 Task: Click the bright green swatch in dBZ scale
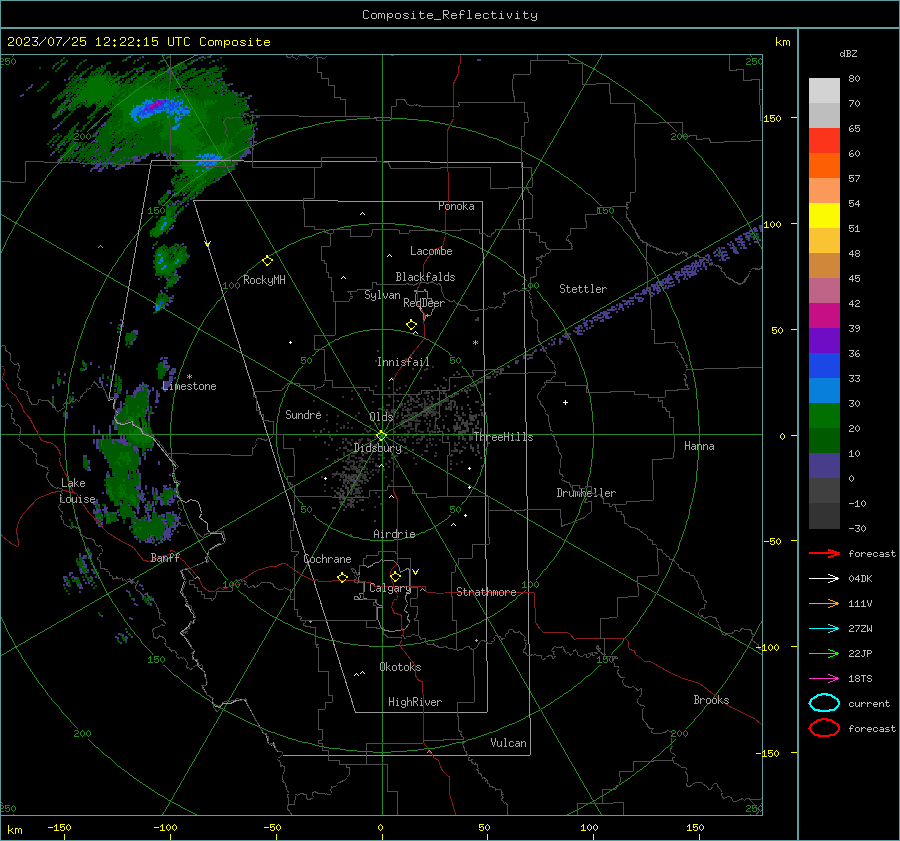pos(824,415)
